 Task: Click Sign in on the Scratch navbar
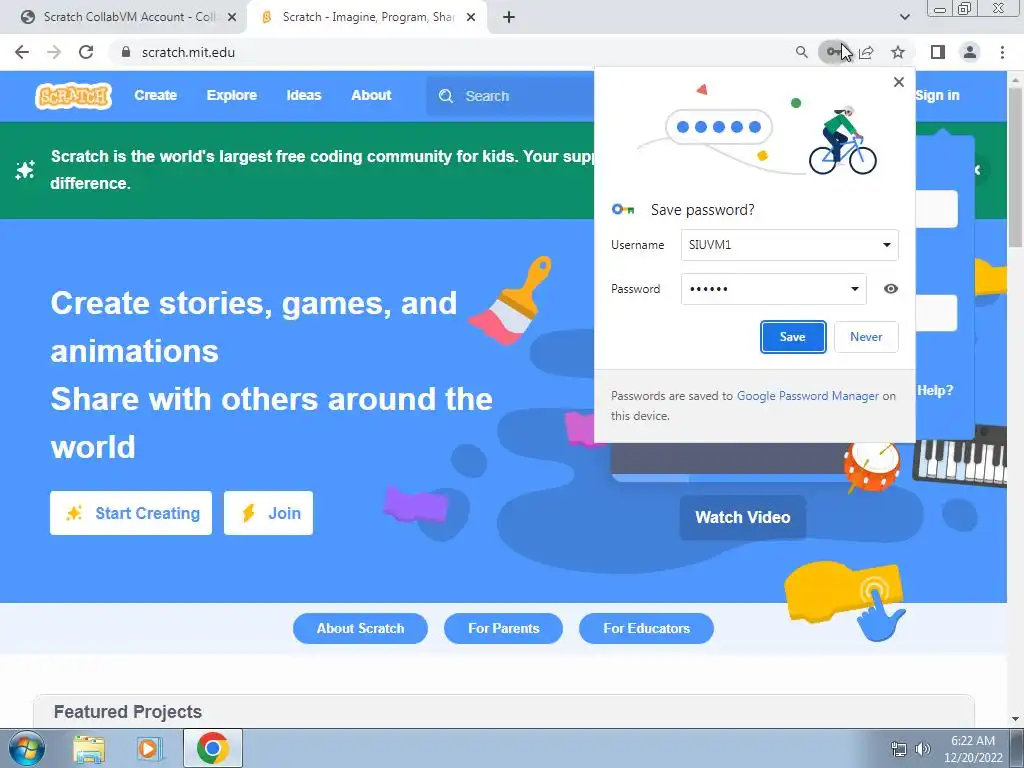click(938, 95)
